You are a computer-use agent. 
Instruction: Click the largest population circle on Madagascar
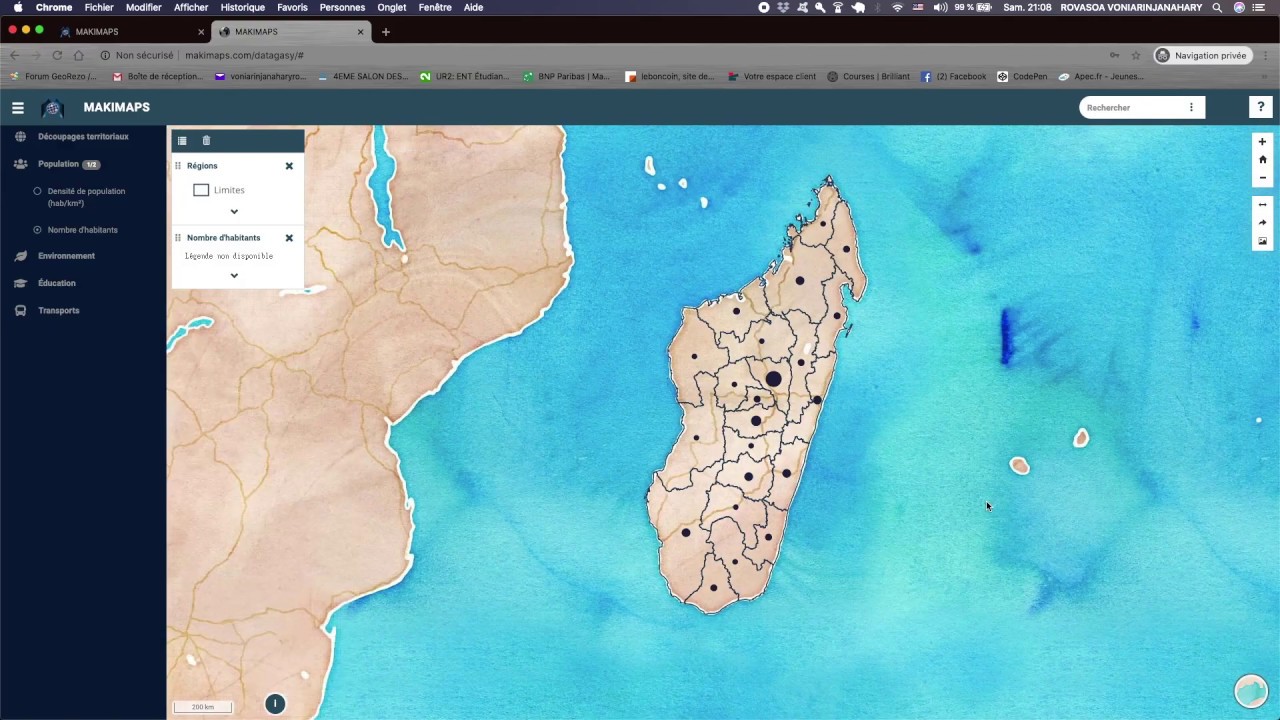click(x=773, y=379)
